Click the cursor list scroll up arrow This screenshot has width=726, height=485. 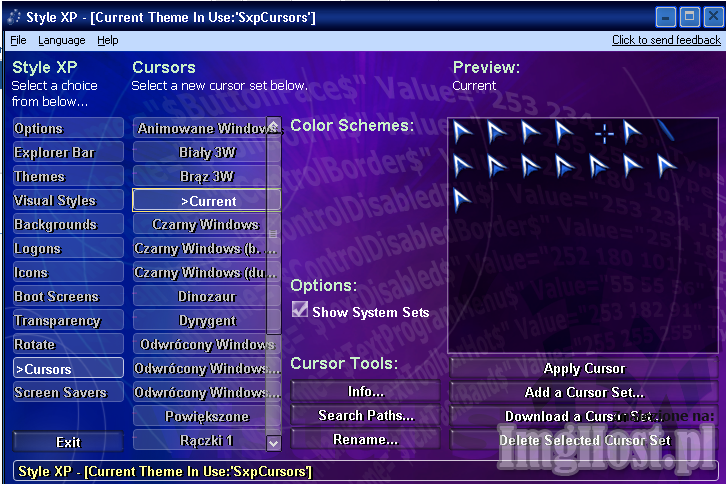pyautogui.click(x=274, y=125)
